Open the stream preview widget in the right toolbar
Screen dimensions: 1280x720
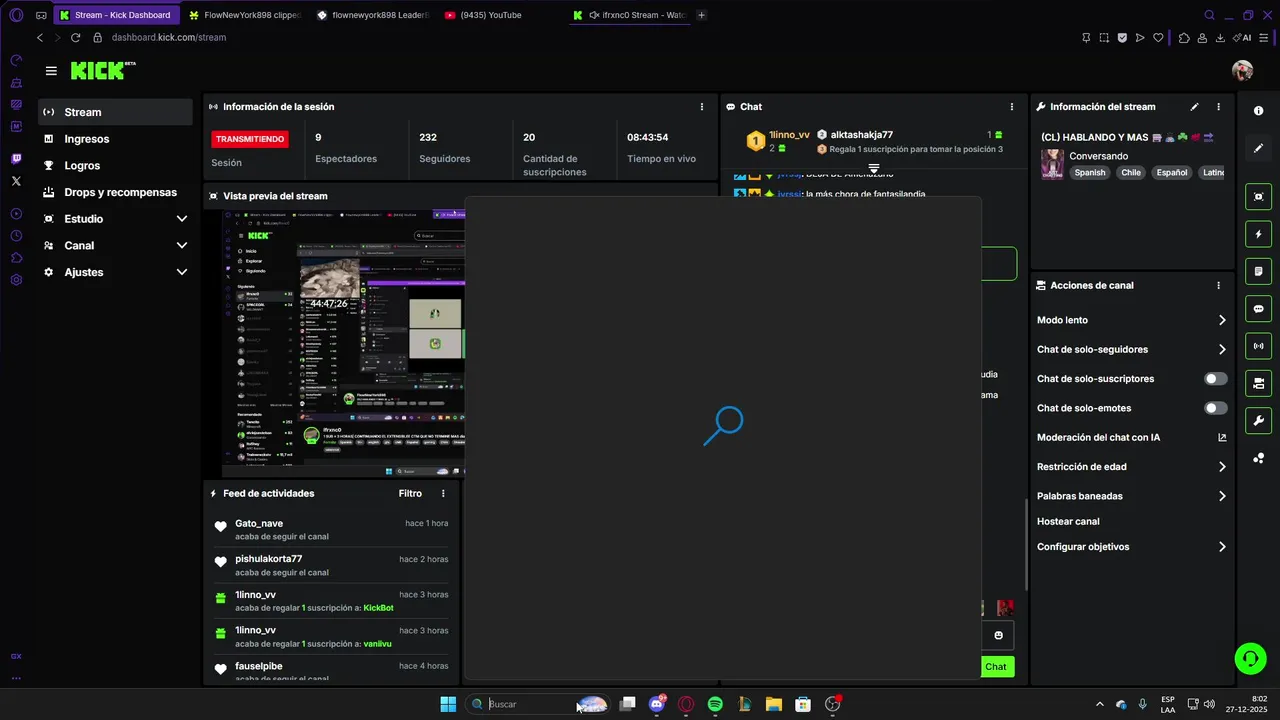1259,197
